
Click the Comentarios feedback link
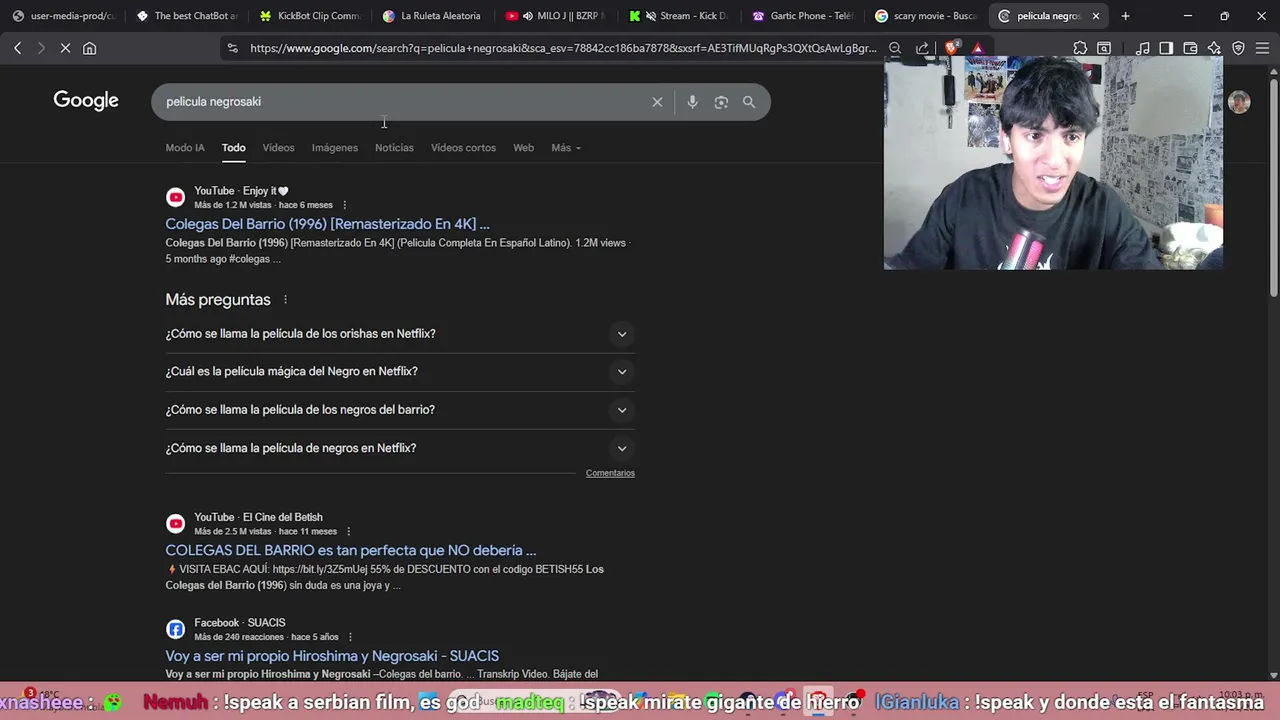[x=610, y=473]
